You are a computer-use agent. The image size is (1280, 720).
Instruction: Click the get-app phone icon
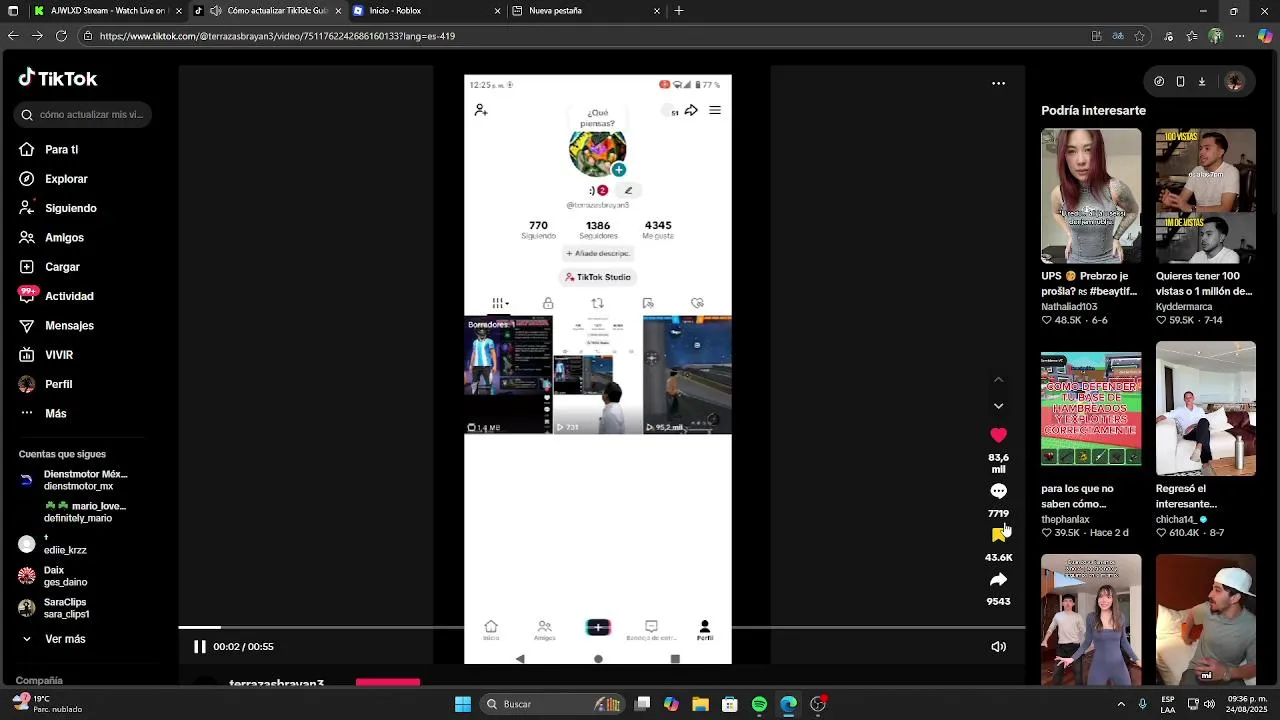(1180, 82)
